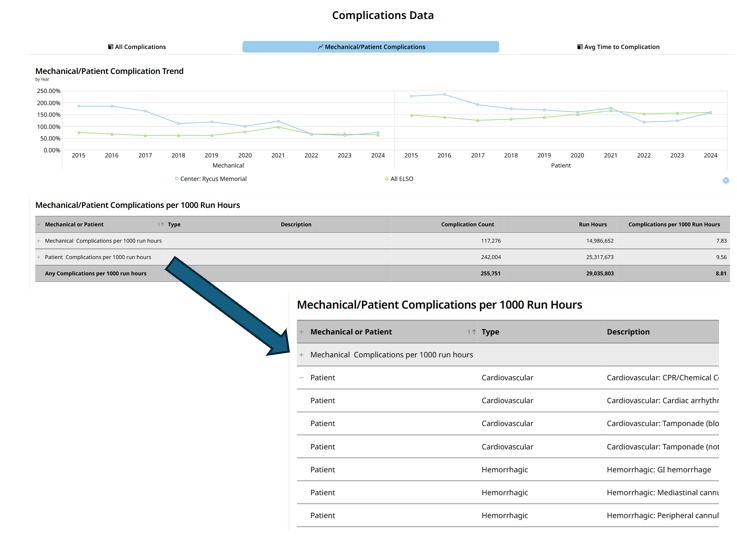Screen dimensions: 737x542
Task: Click the Description header in enlarged table
Action: click(628, 332)
